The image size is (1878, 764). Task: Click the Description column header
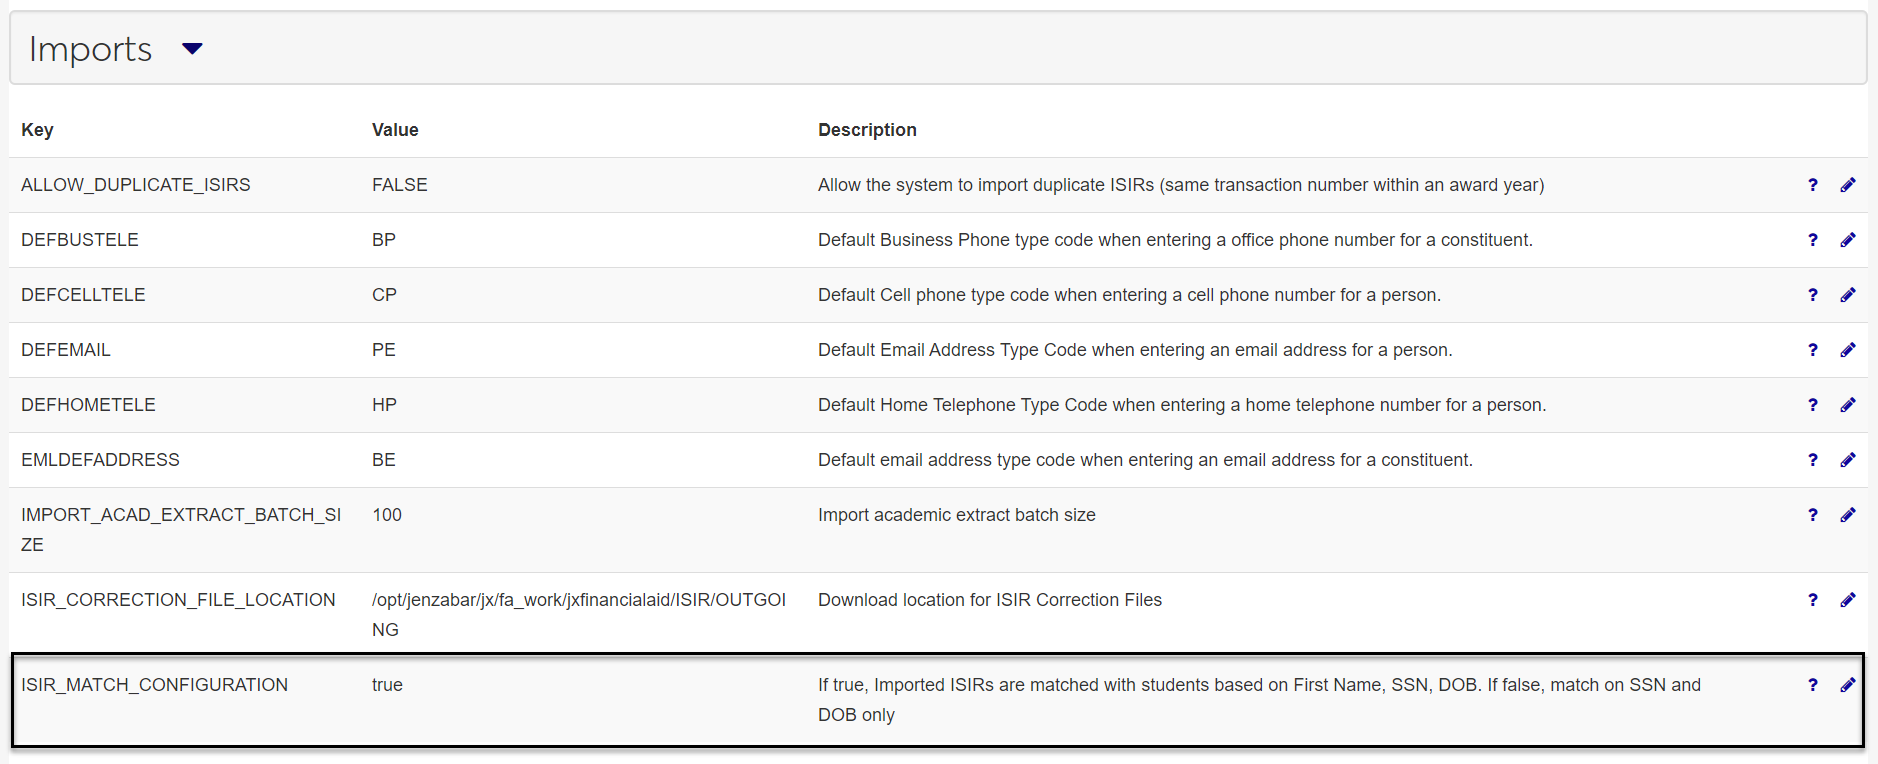tap(866, 130)
